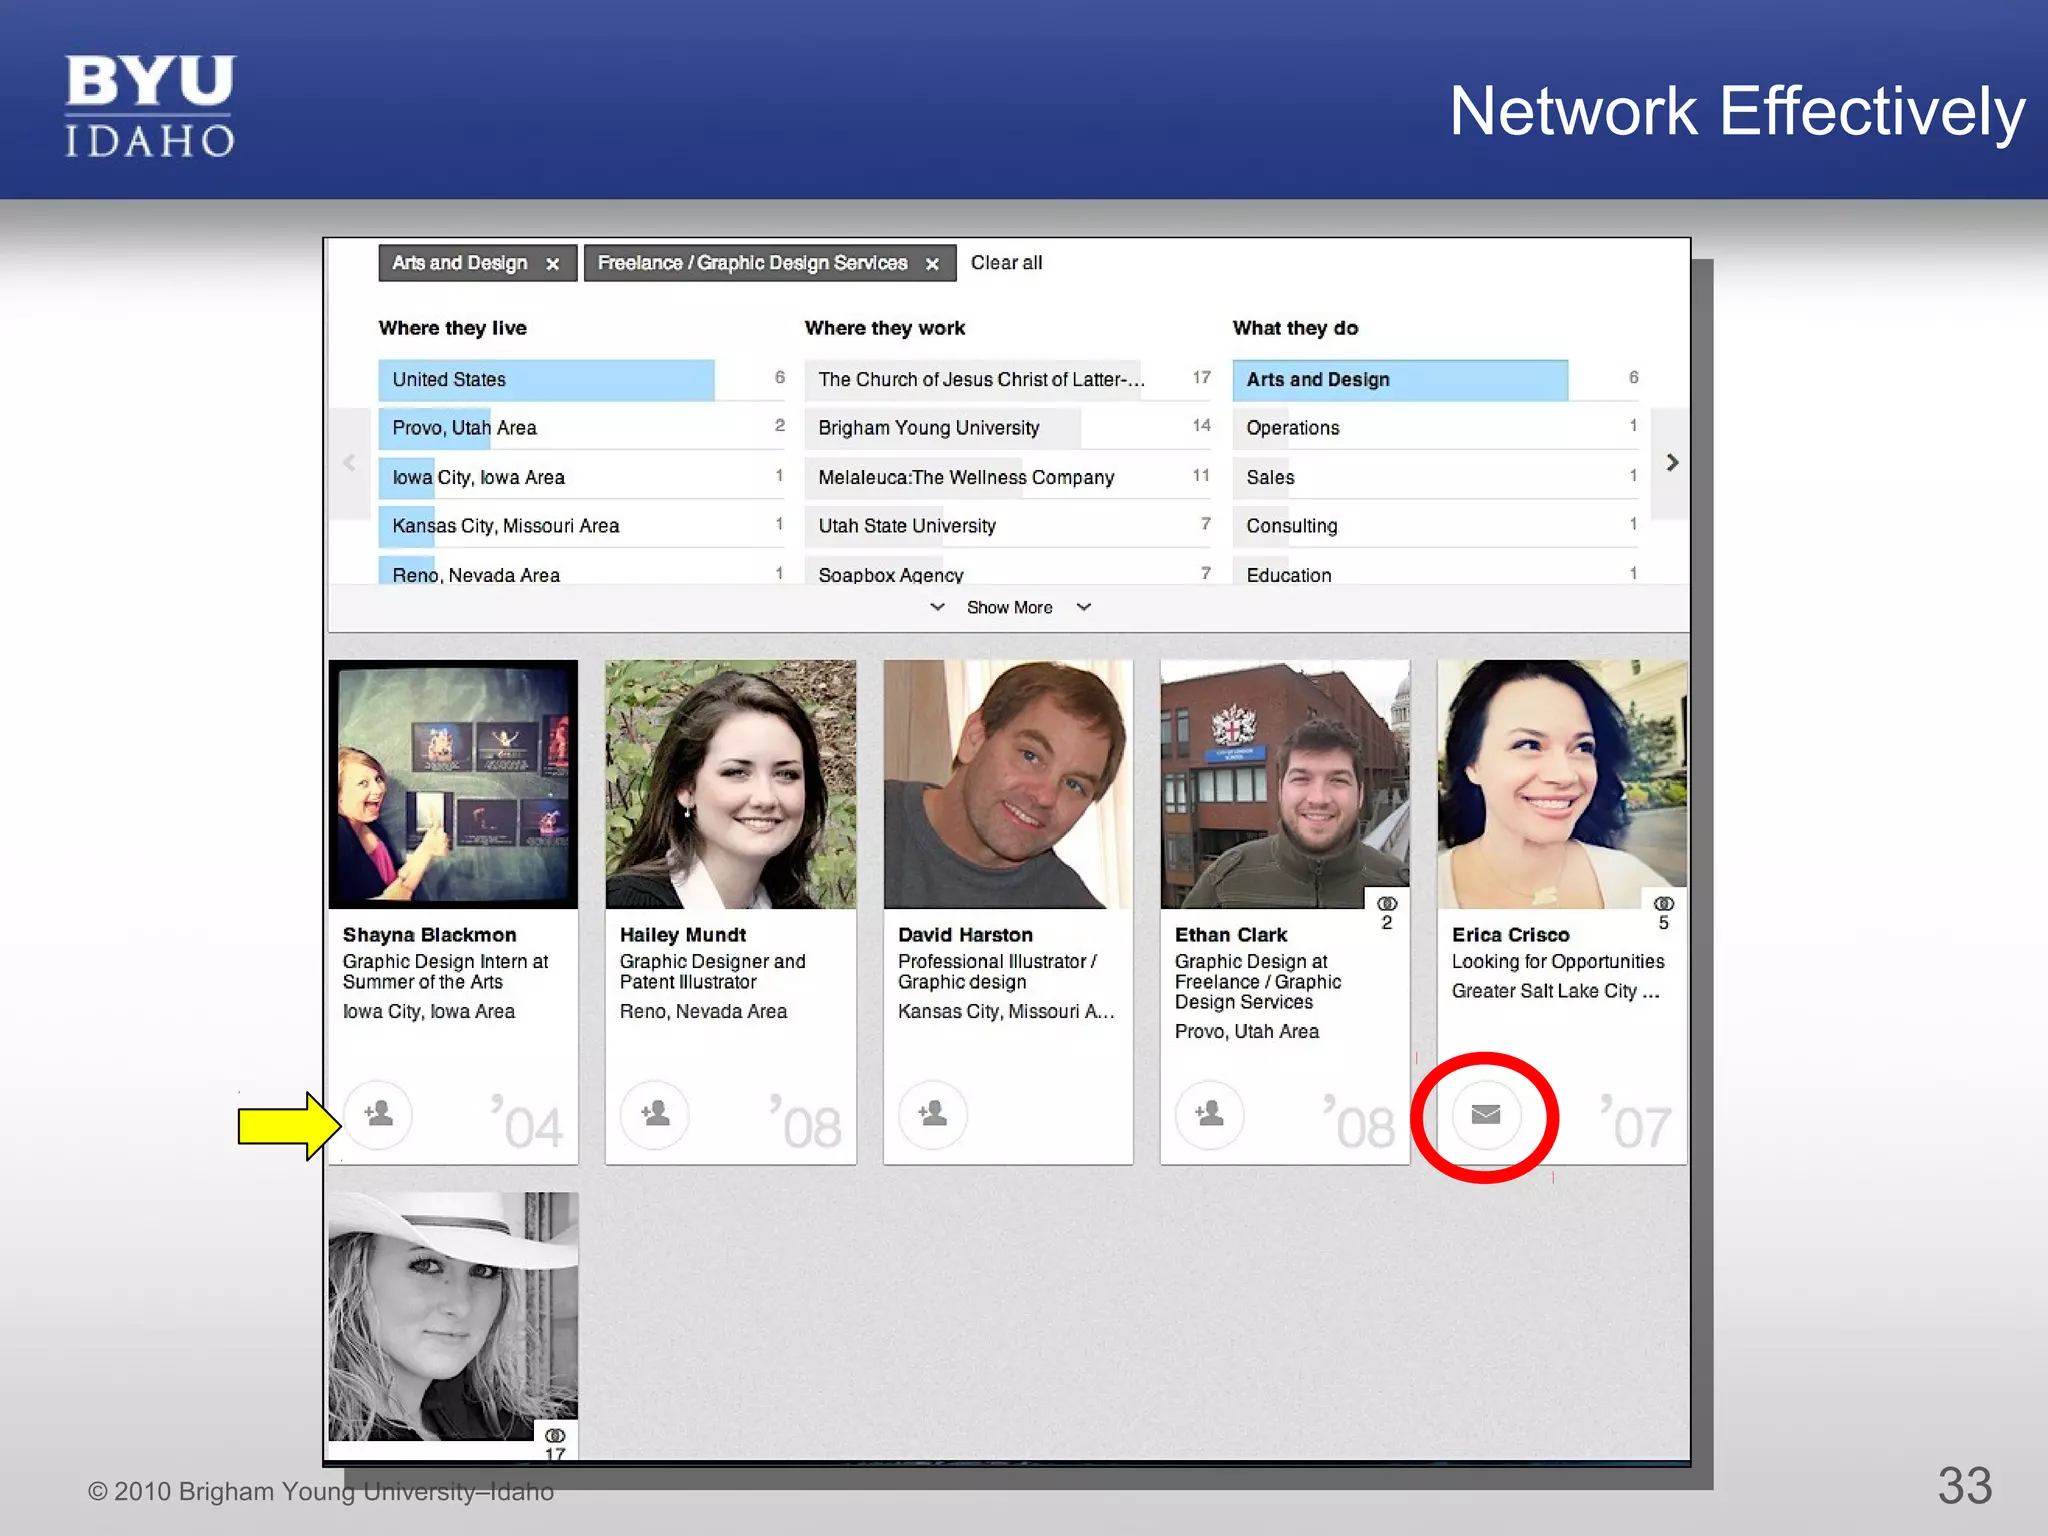Filter by Sales job function
The image size is (2048, 1536).
click(x=1436, y=477)
